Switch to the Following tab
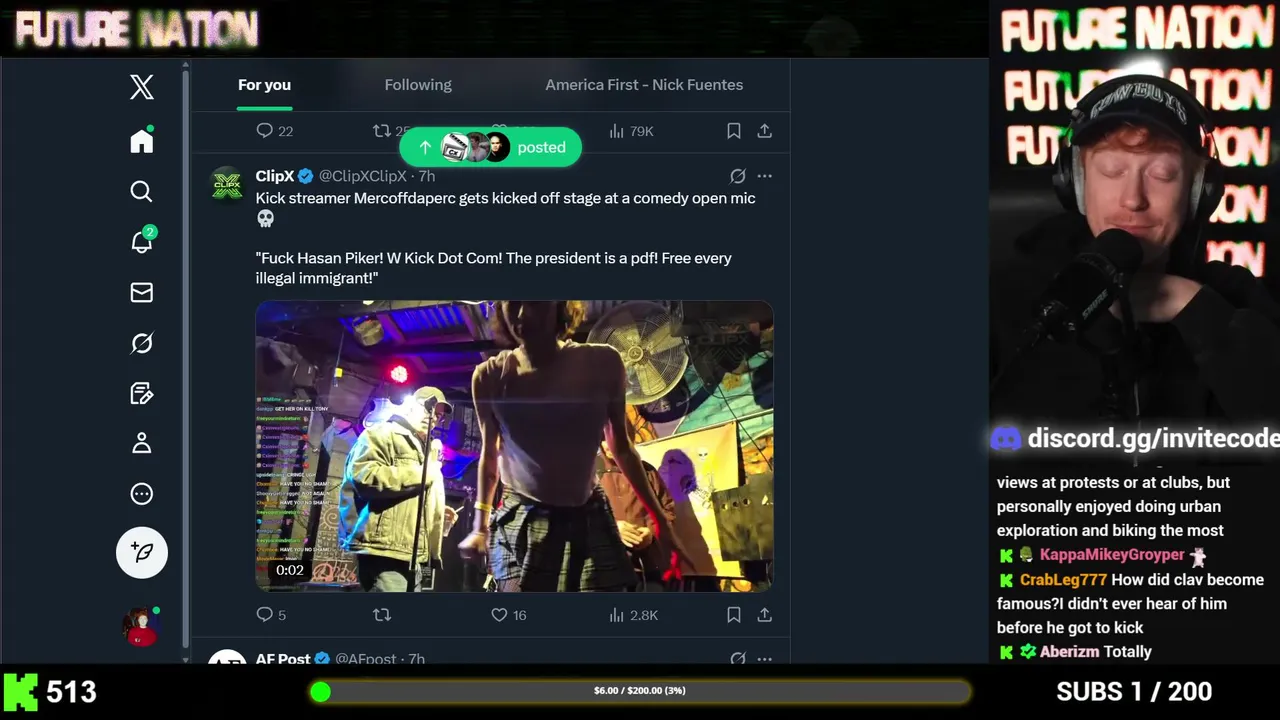 click(x=418, y=85)
